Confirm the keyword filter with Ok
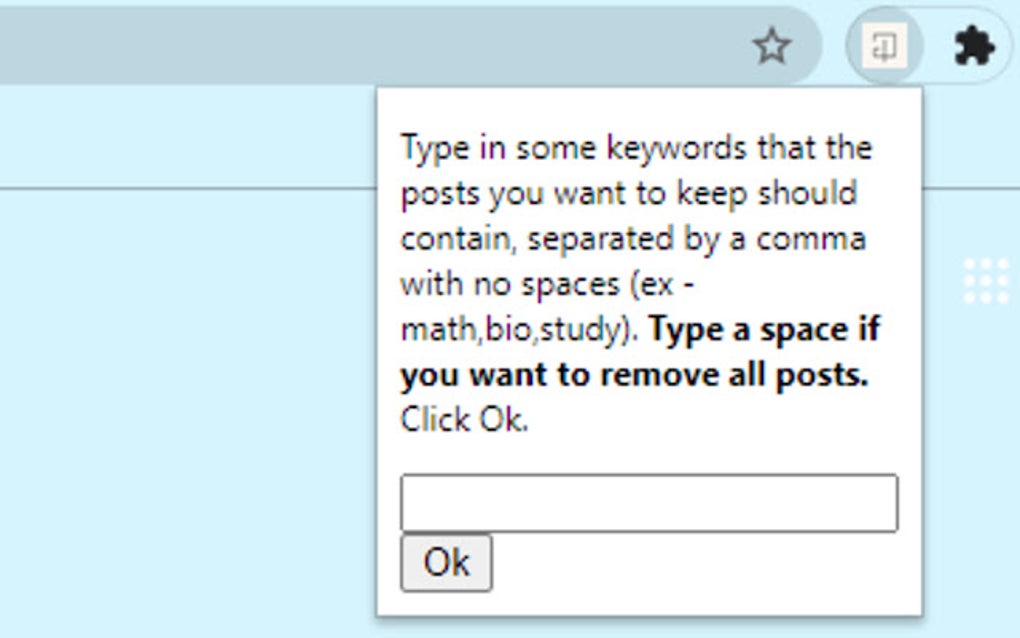This screenshot has width=1020, height=638. click(x=445, y=561)
